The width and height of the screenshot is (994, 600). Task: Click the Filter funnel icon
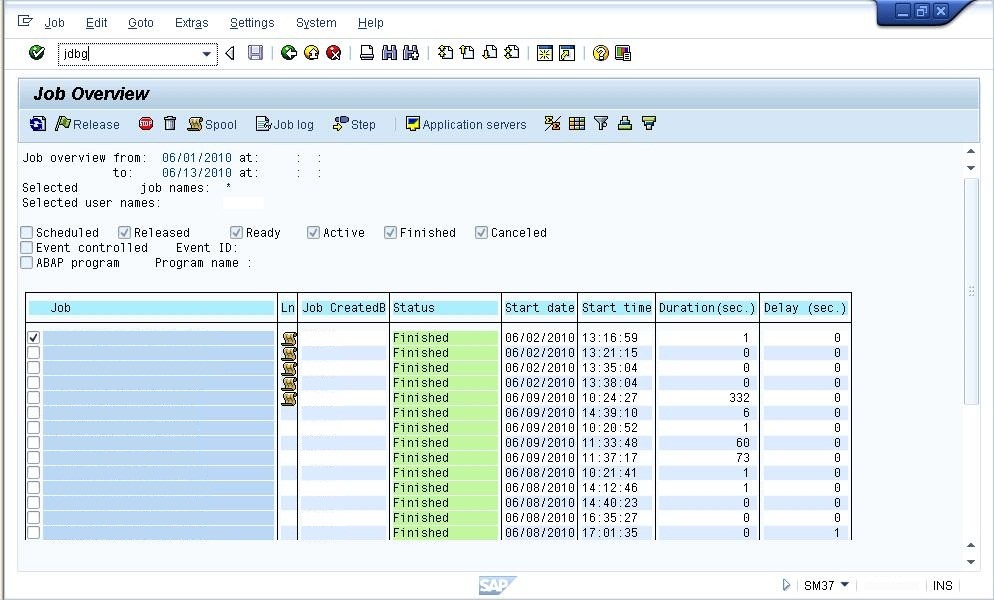coord(601,124)
